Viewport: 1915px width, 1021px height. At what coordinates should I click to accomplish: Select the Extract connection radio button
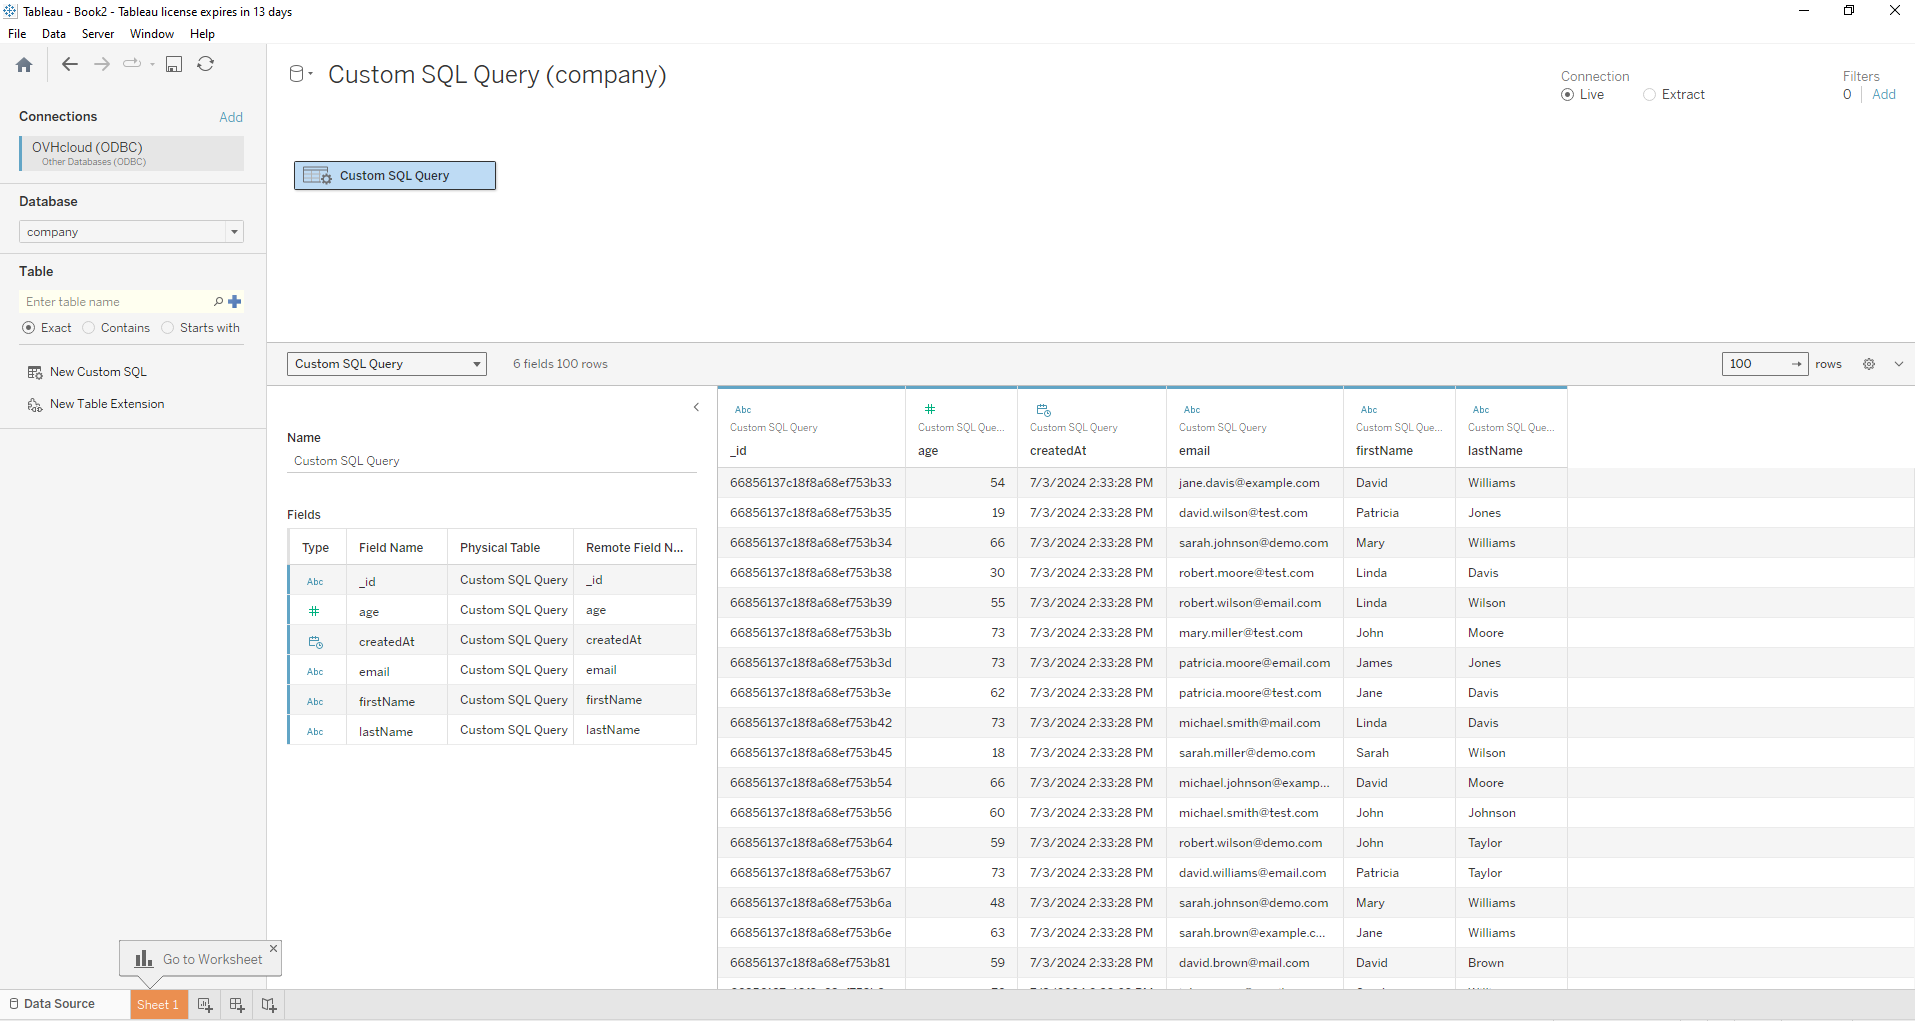coord(1649,94)
